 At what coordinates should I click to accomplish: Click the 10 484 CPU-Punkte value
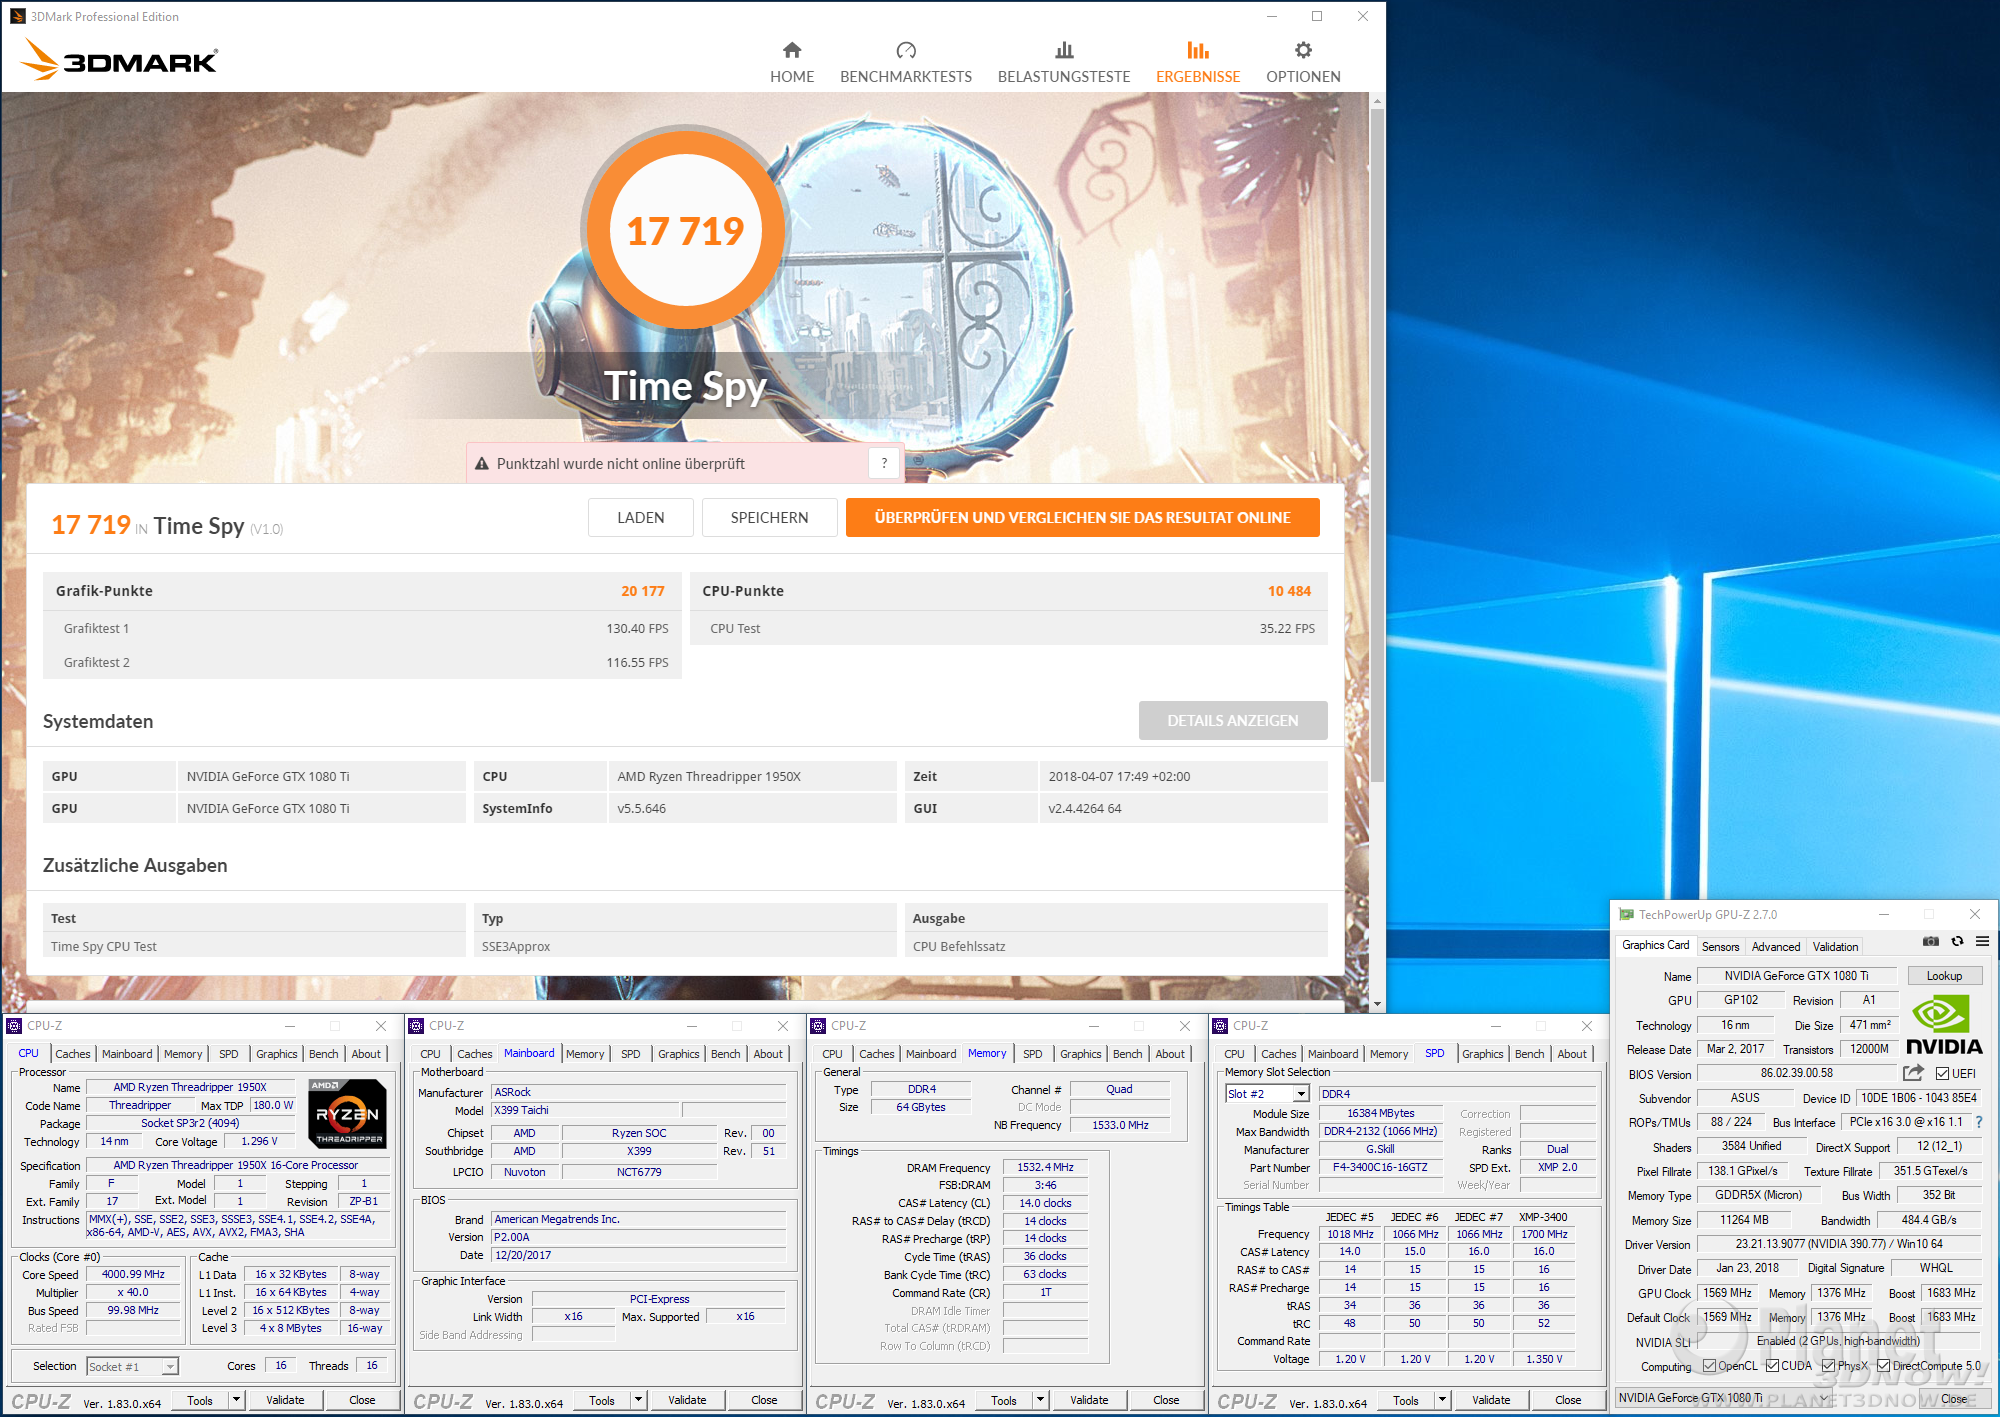tap(1289, 591)
